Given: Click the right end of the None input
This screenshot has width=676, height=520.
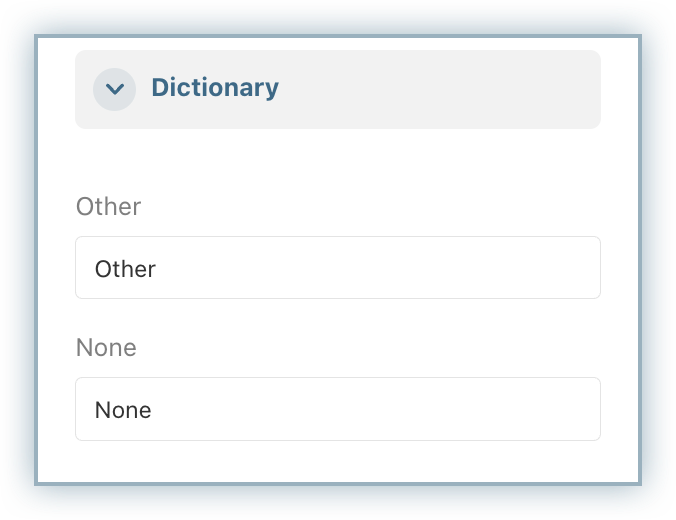Looking at the screenshot, I should coord(580,409).
